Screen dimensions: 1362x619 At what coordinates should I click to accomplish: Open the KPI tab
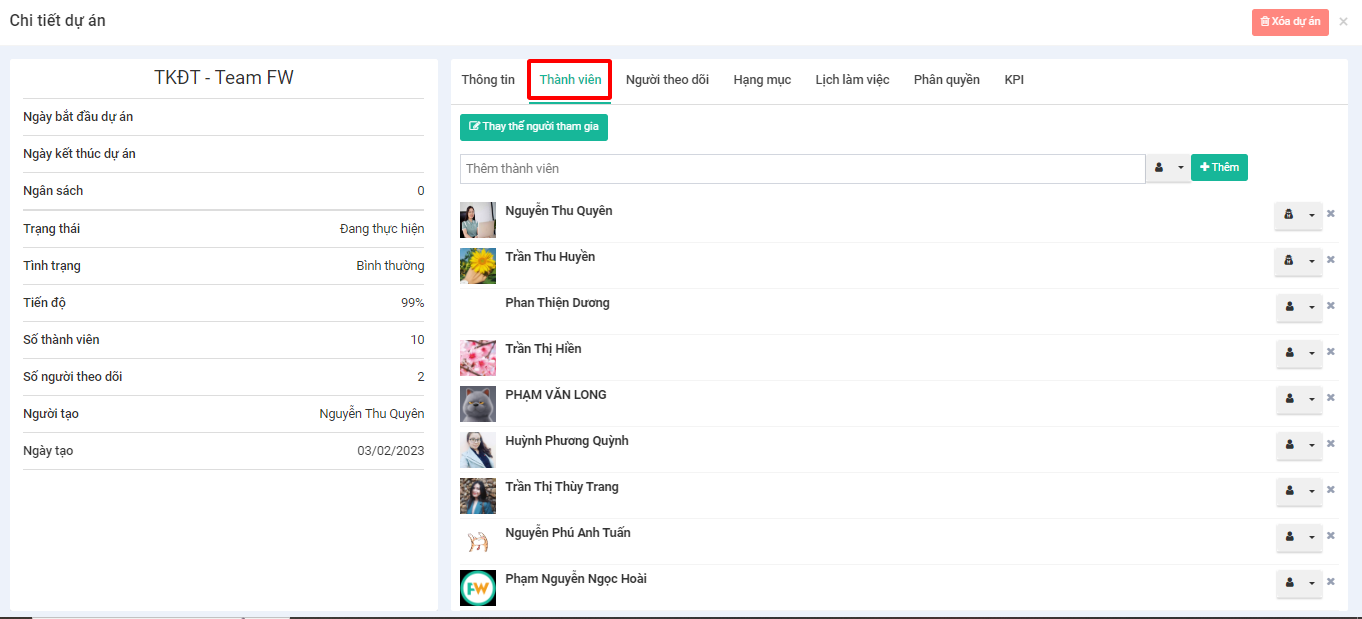coord(1014,80)
